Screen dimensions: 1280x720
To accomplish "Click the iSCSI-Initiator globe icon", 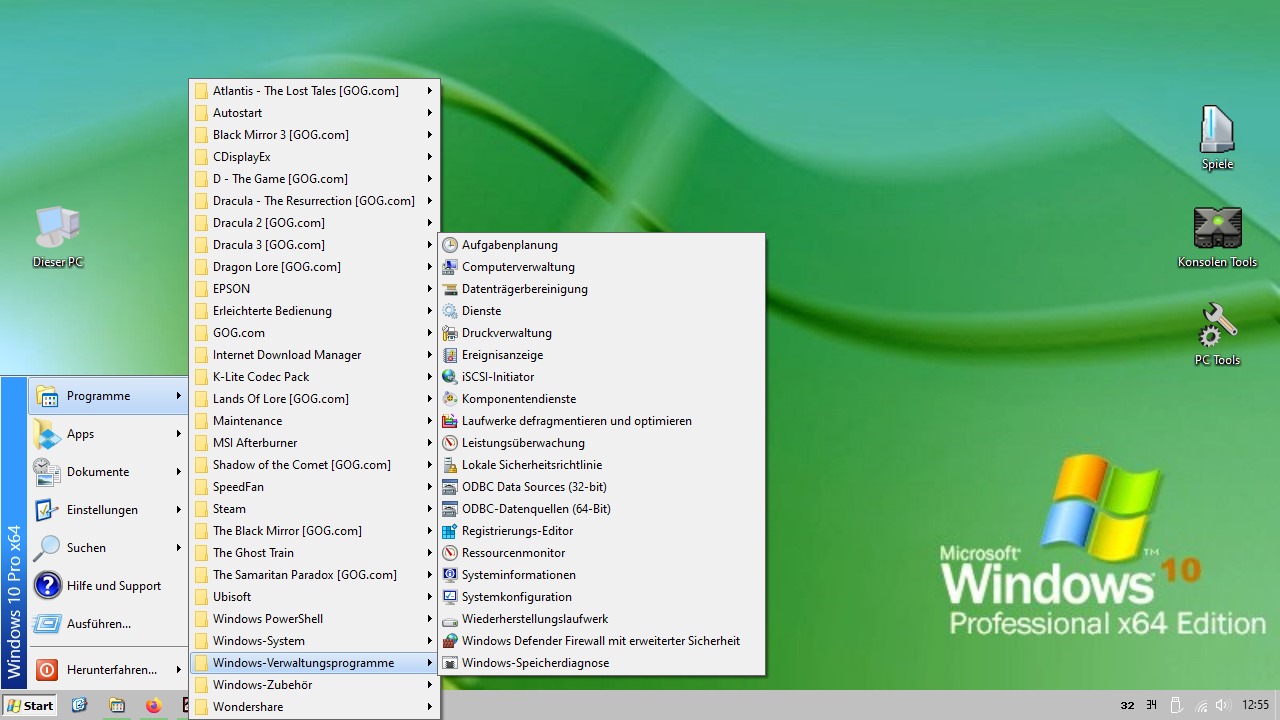I will click(450, 377).
